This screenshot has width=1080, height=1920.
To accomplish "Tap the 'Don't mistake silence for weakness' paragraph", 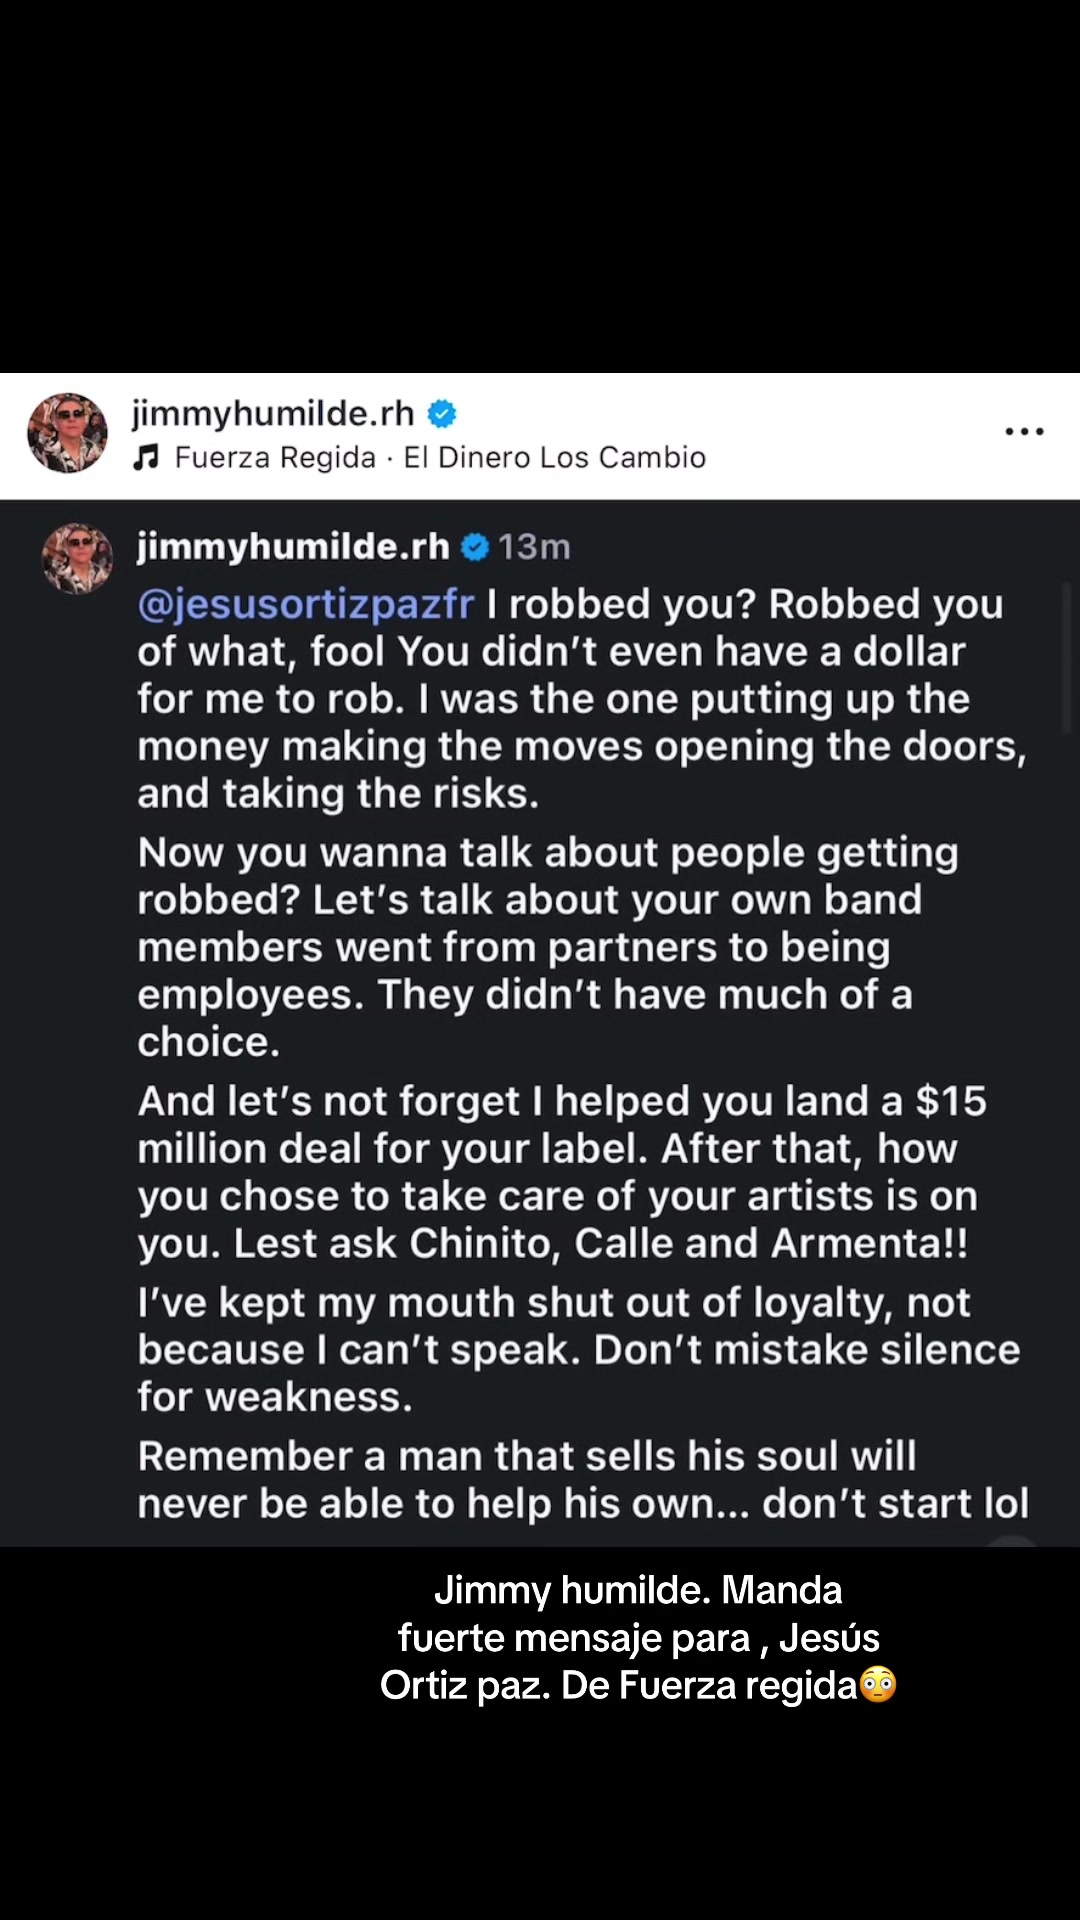I will point(579,1349).
